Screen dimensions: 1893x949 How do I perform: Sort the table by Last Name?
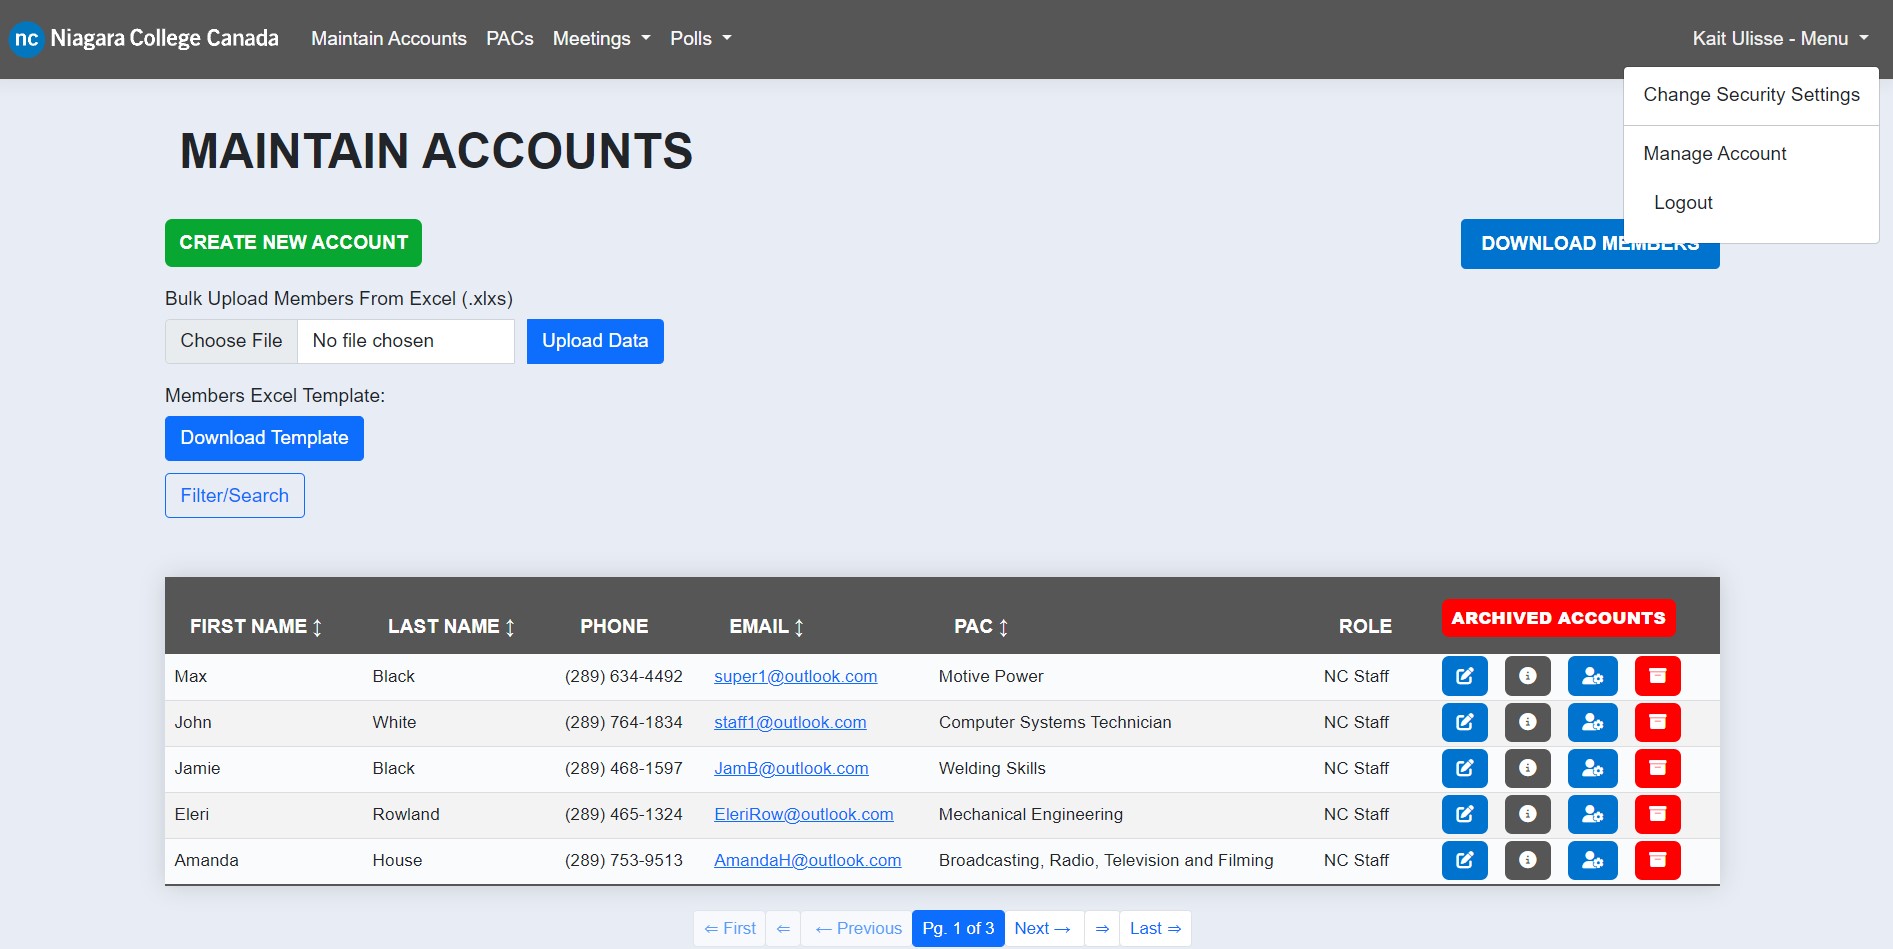coord(451,627)
